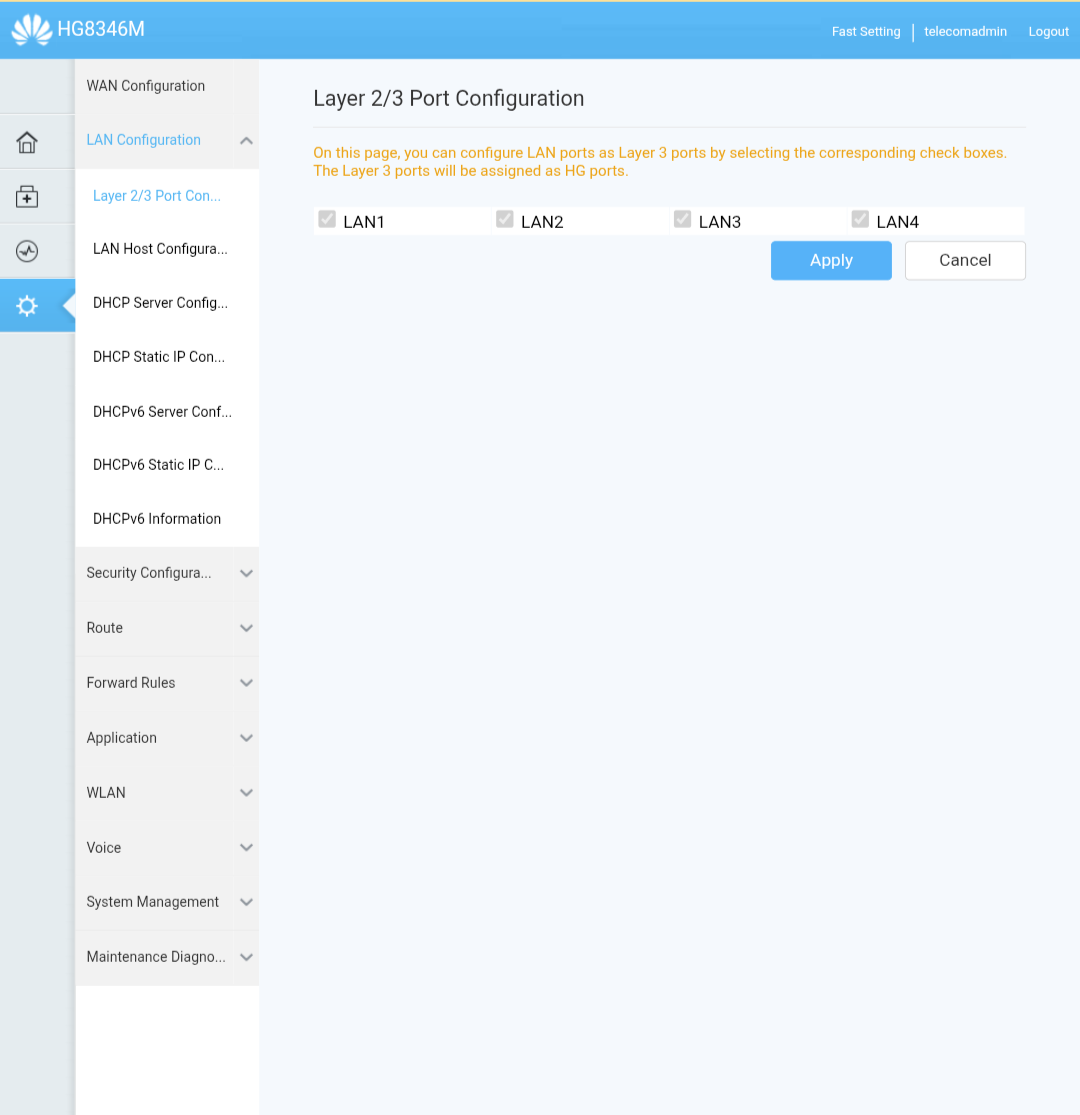
Task: Click the Logout link
Action: click(1048, 31)
